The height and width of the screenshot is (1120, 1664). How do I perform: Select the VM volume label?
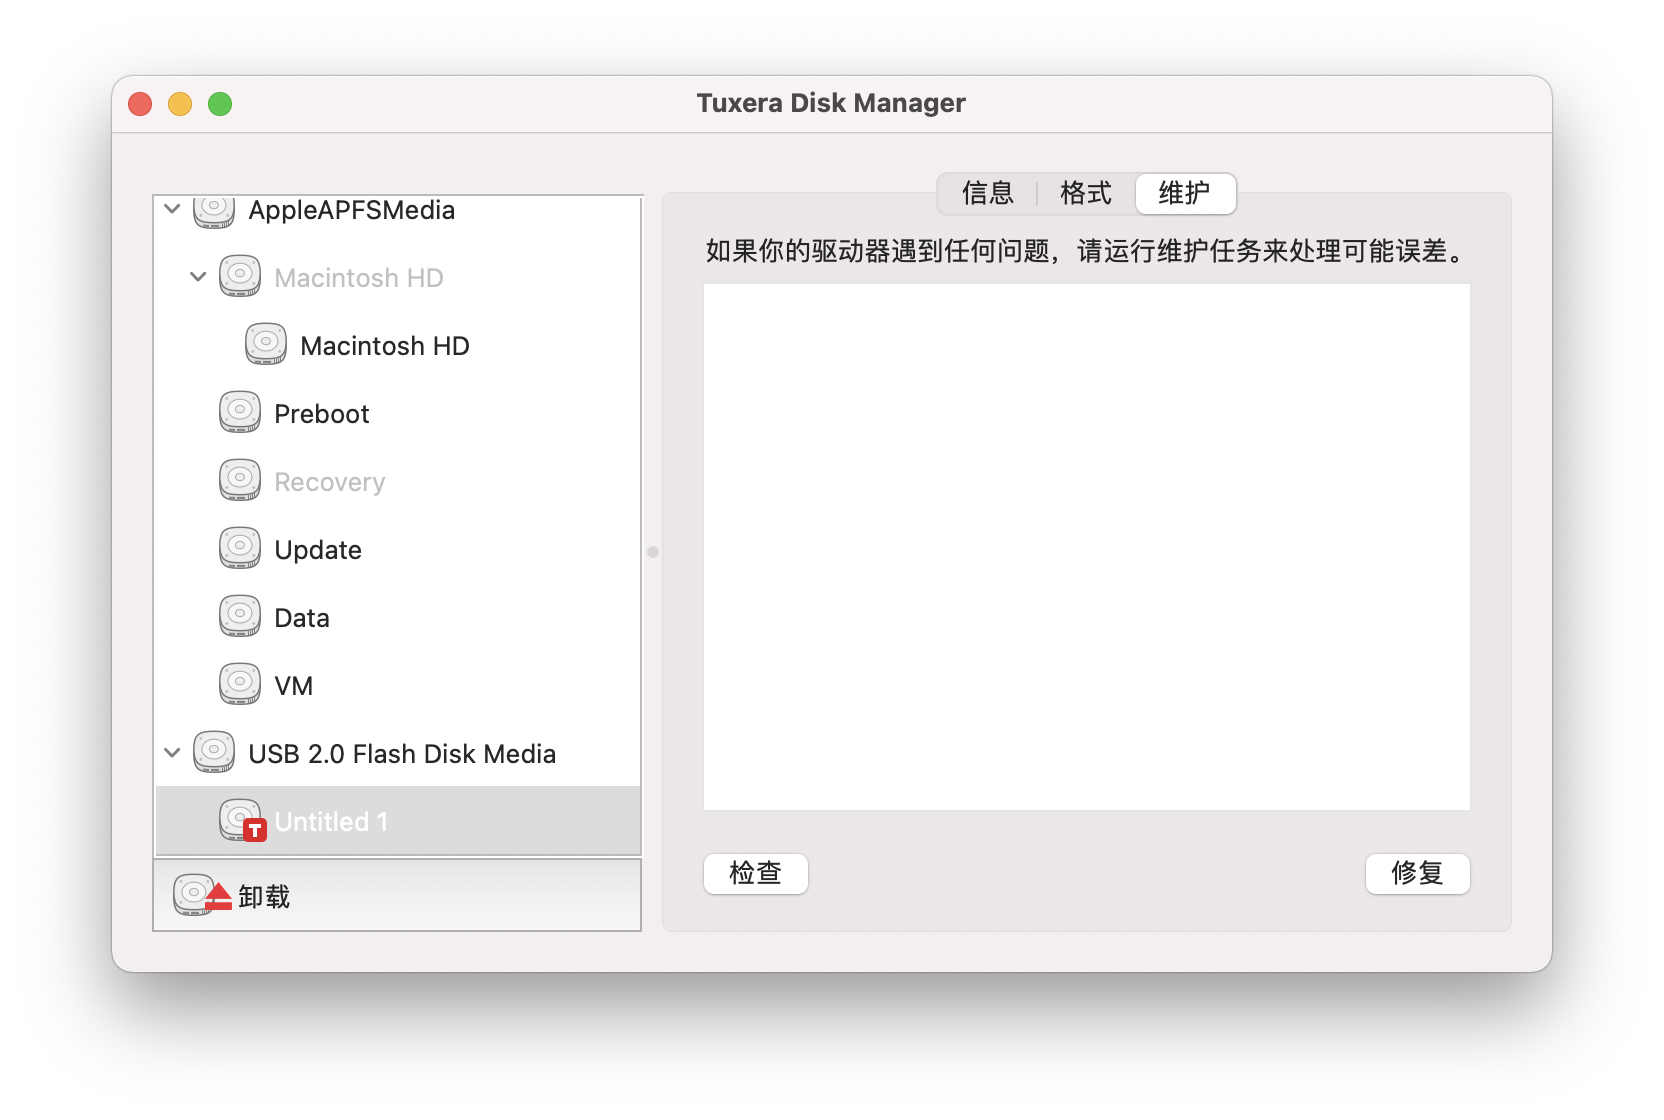coord(294,686)
